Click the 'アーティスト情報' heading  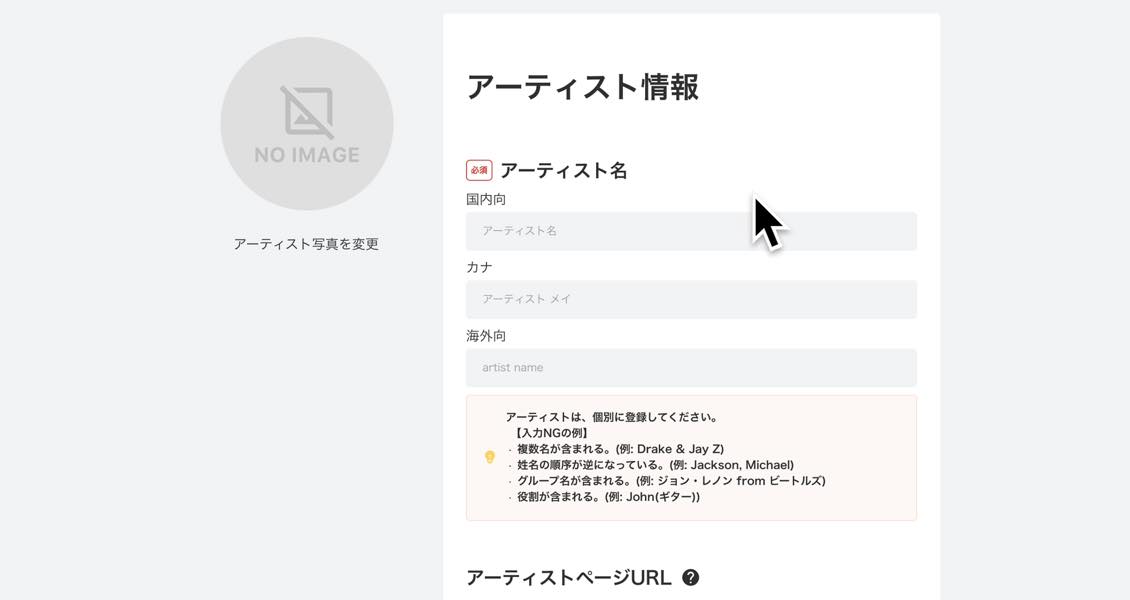[x=582, y=87]
